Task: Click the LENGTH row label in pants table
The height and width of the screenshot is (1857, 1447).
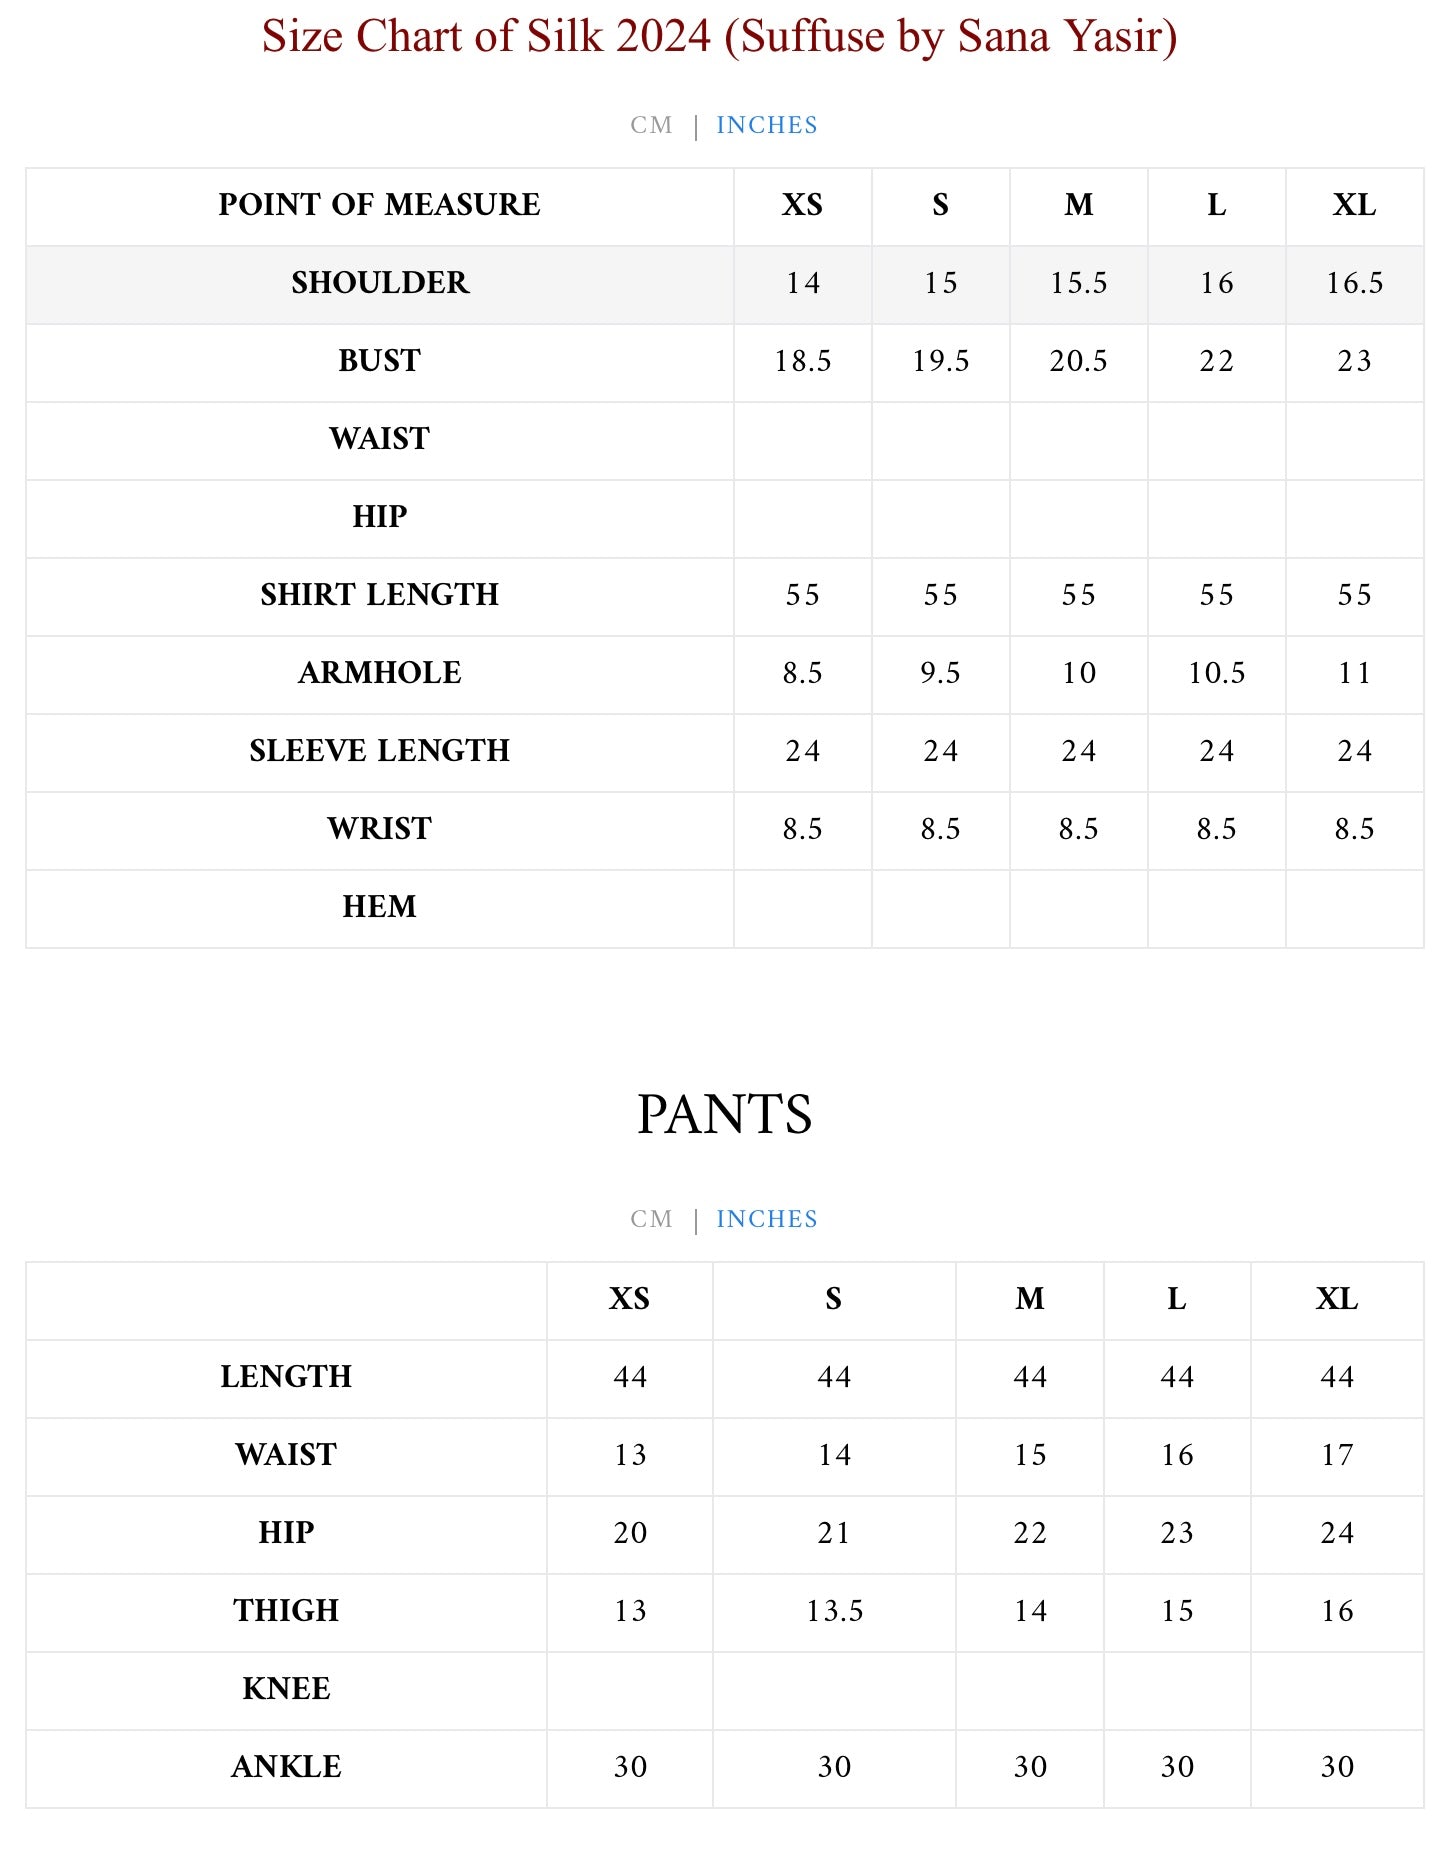Action: click(x=286, y=1377)
